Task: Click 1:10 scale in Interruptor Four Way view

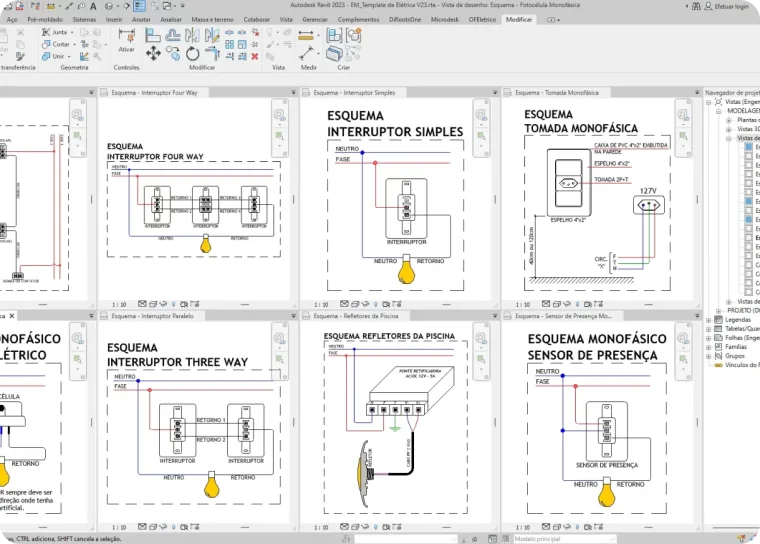Action: coord(119,304)
